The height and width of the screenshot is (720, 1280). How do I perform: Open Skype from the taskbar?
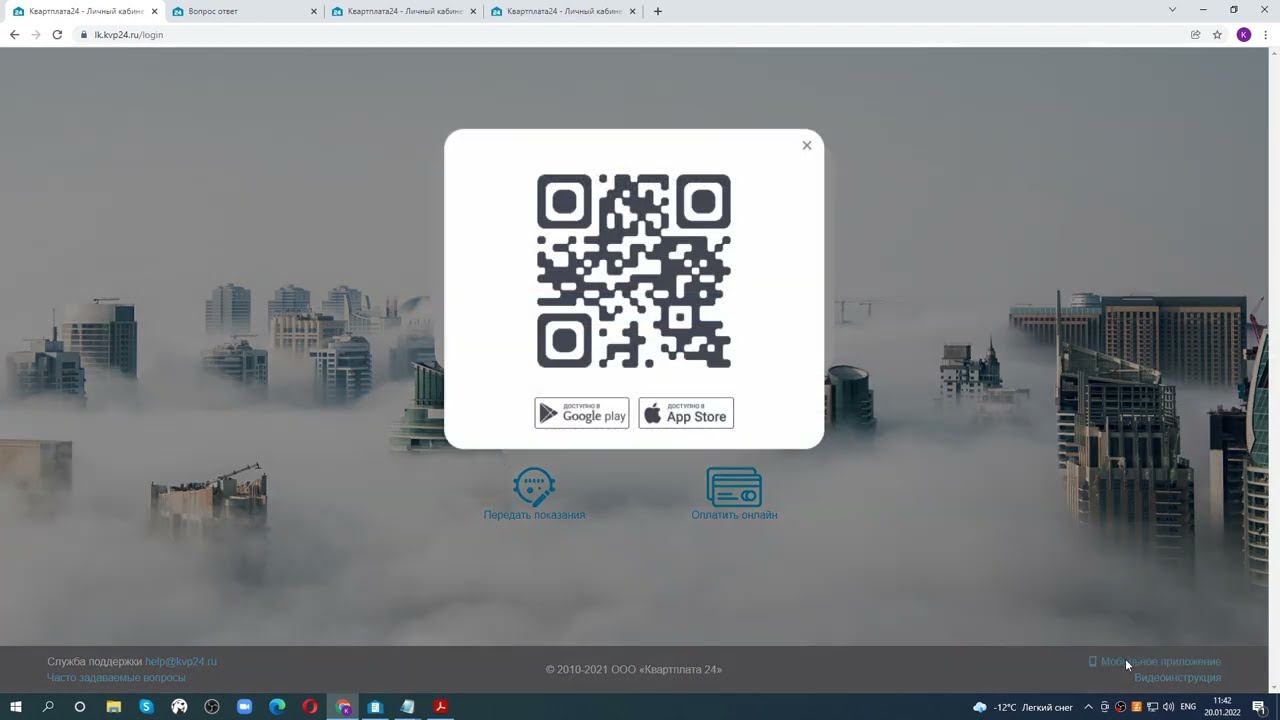(x=146, y=707)
